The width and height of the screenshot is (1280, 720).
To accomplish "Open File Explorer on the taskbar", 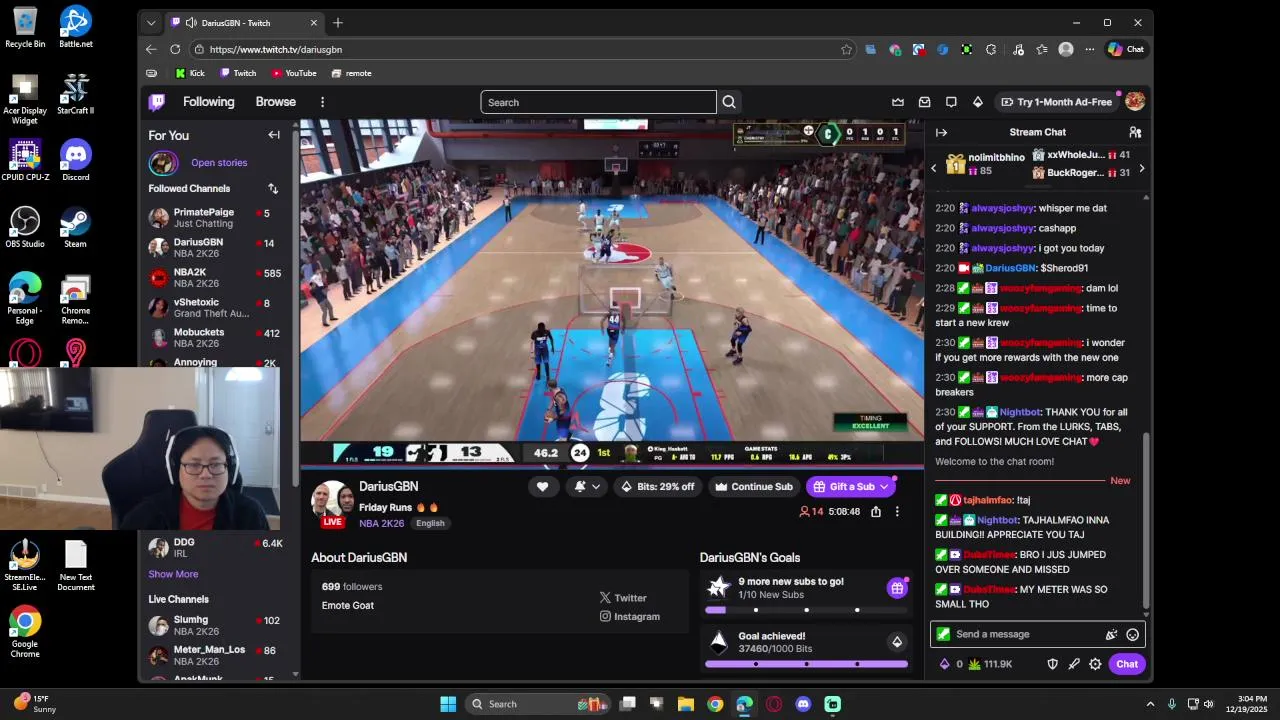I will 686,704.
